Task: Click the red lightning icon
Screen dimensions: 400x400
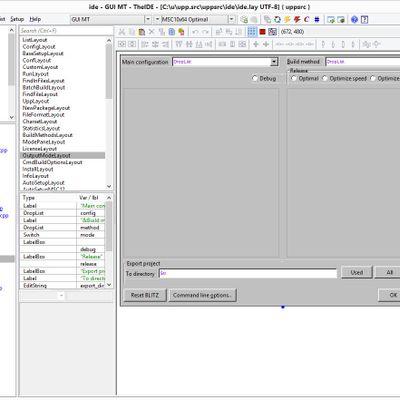Action: (x=297, y=19)
